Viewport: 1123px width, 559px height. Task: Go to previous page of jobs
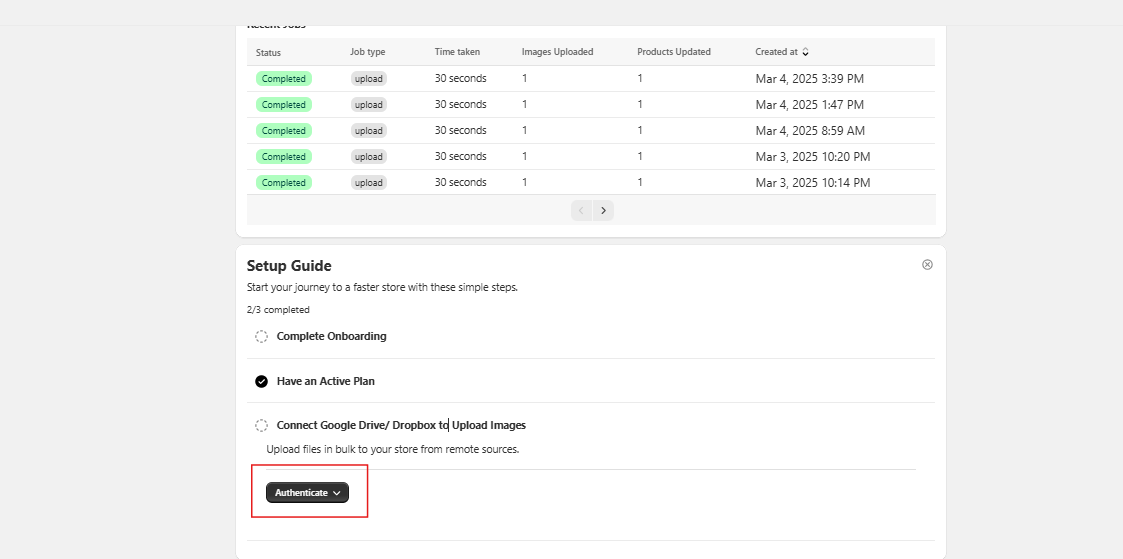581,210
